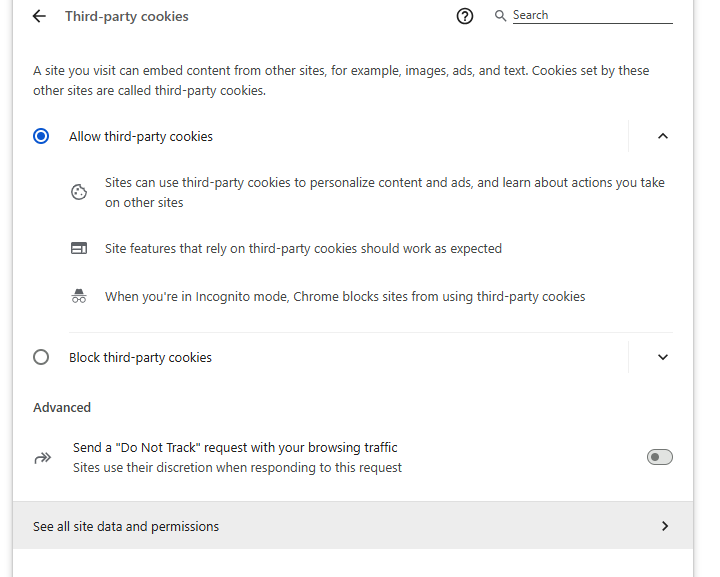The image size is (720, 577).
Task: Select the Block third-party cookies radio button
Action: pyautogui.click(x=41, y=357)
